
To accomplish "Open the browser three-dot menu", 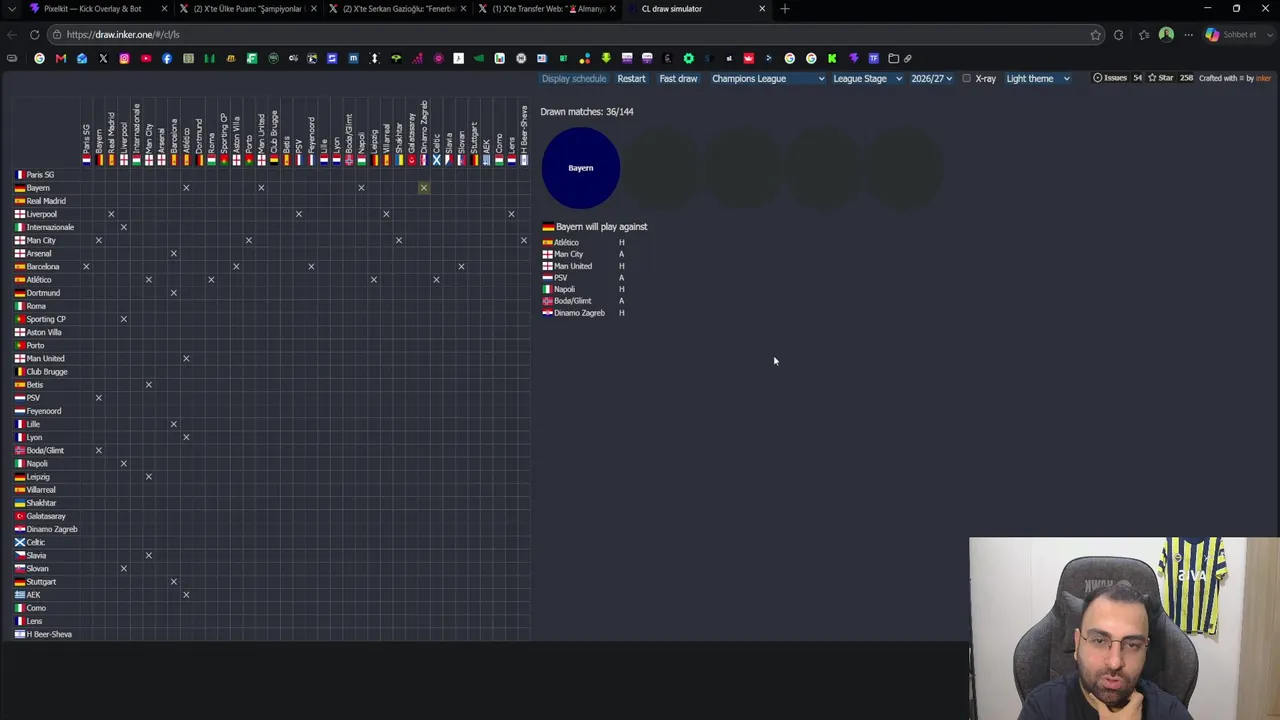I will [1188, 34].
